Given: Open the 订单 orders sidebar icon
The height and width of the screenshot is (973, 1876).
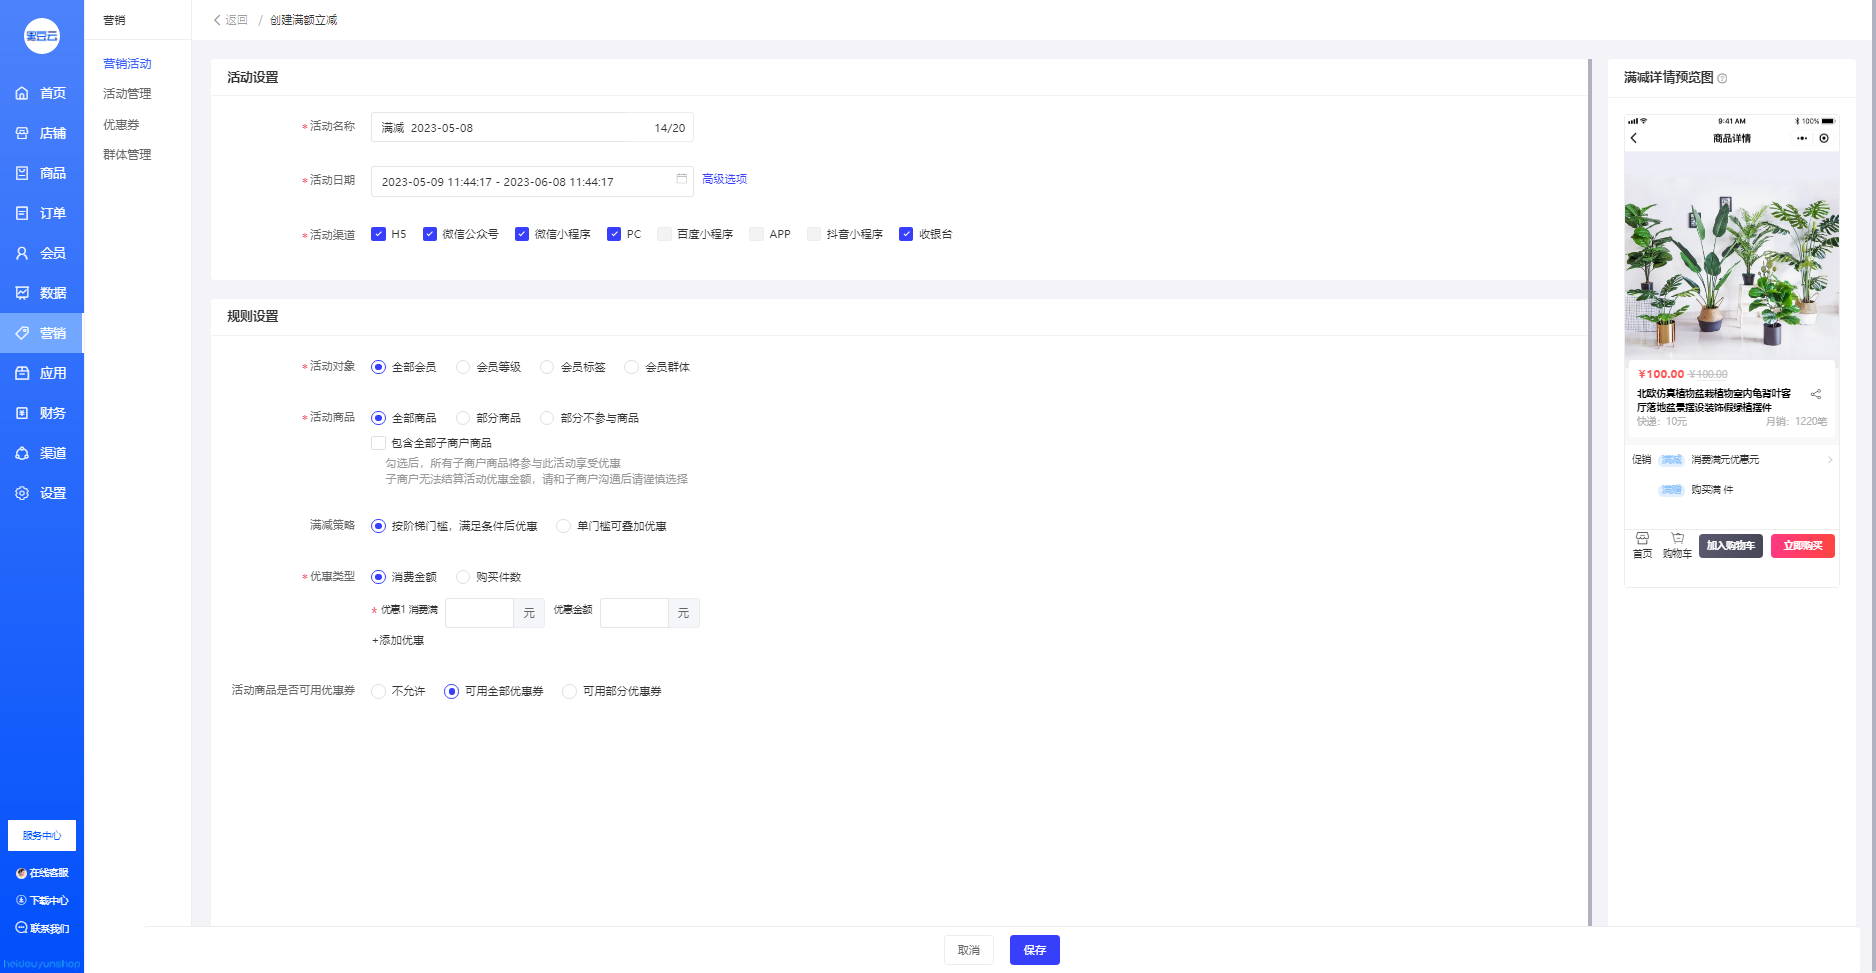Looking at the screenshot, I should (x=22, y=213).
